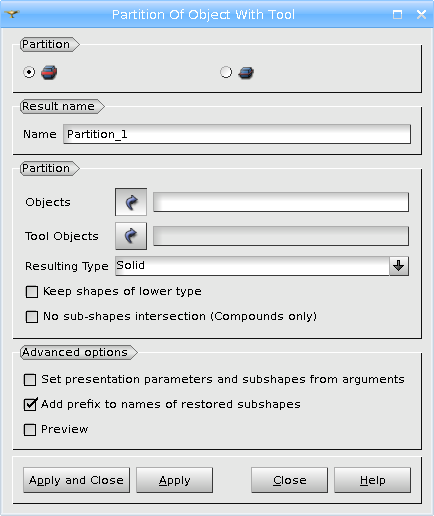Open Help for the partition dialog
The height and width of the screenshot is (516, 434).
pos(373,480)
